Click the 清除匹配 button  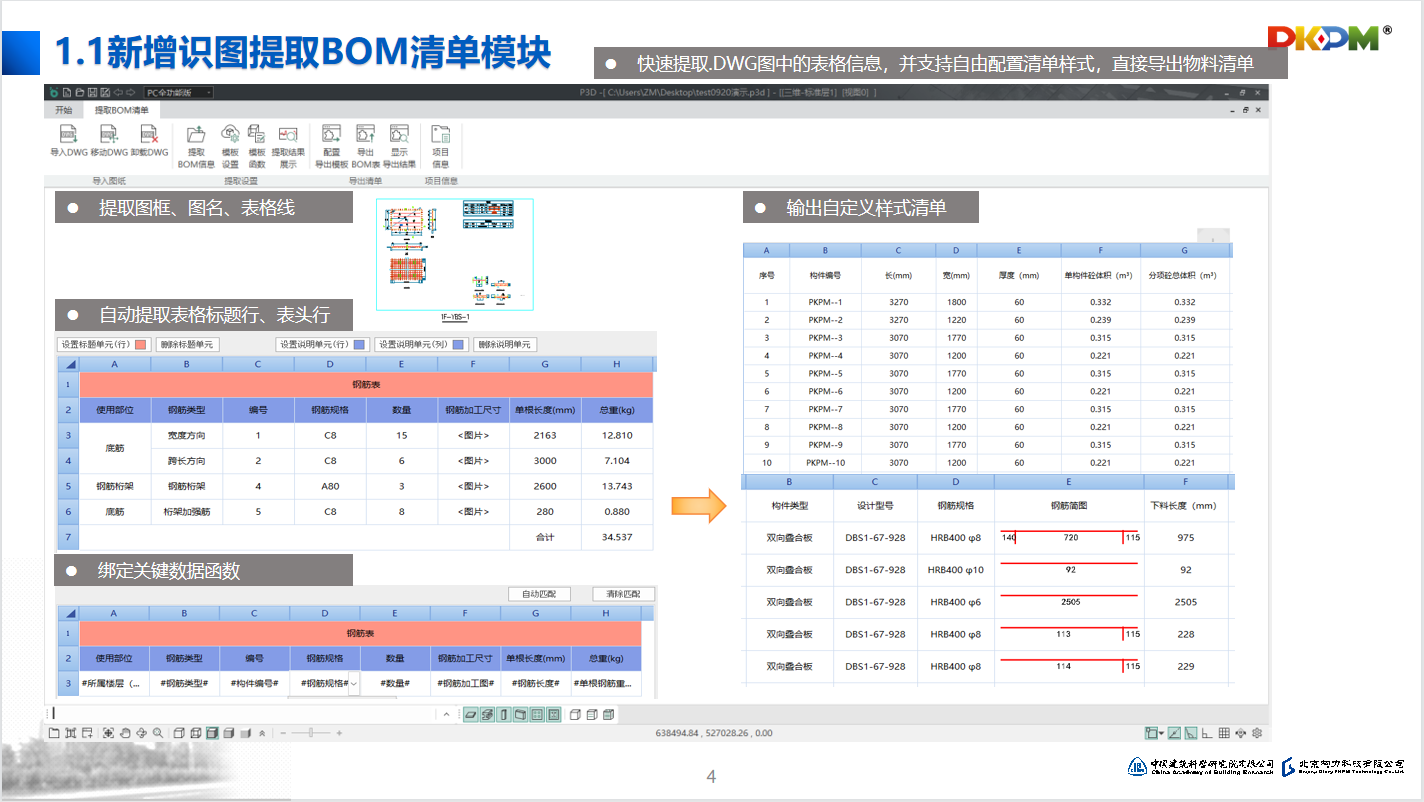(x=623, y=594)
